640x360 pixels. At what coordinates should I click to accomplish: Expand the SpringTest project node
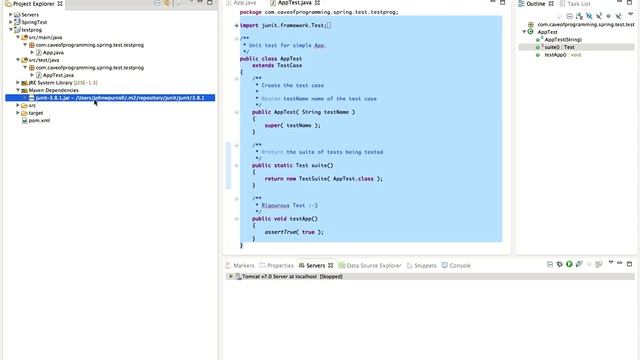(11, 22)
